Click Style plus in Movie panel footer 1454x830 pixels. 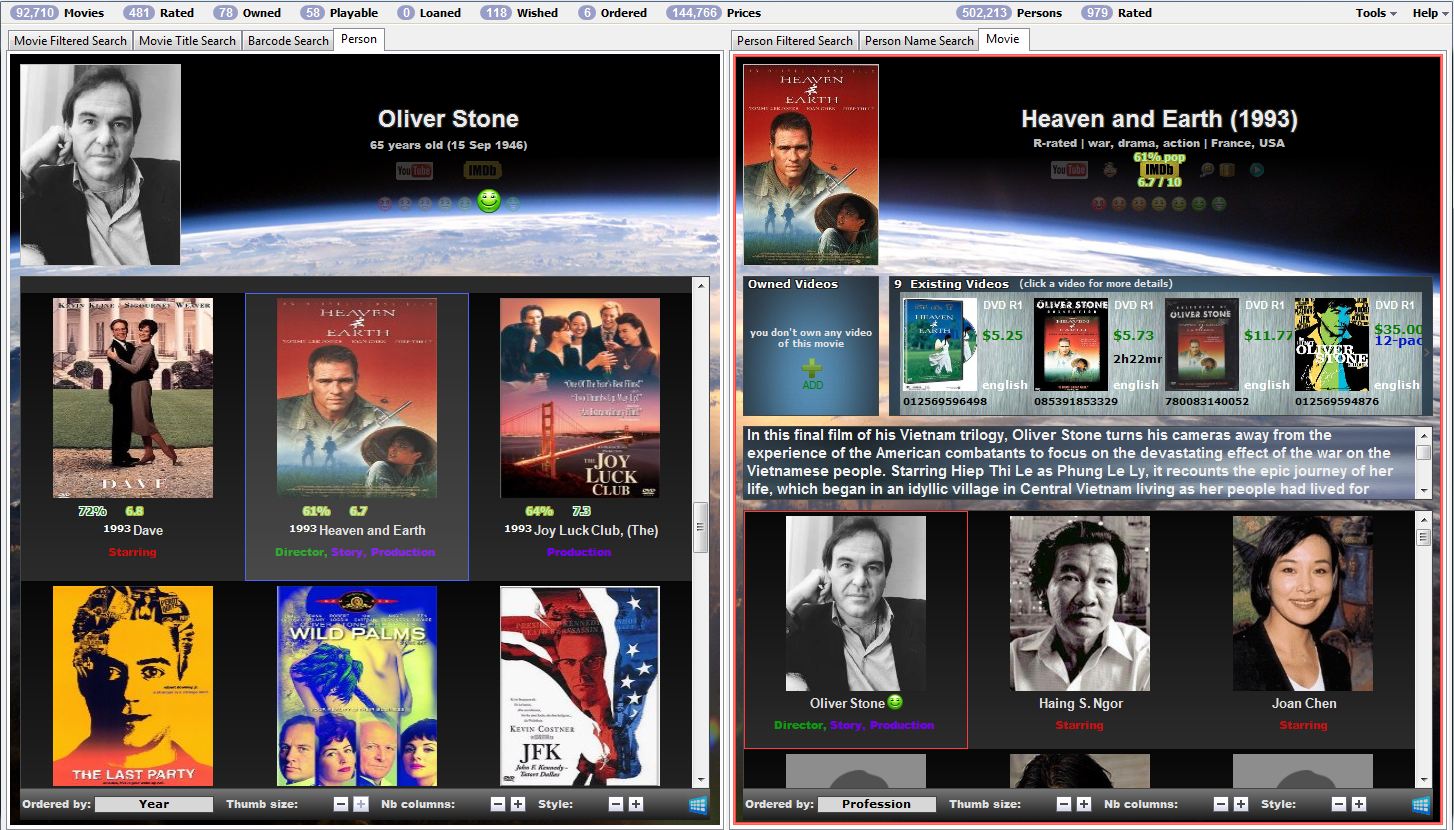(x=1359, y=804)
